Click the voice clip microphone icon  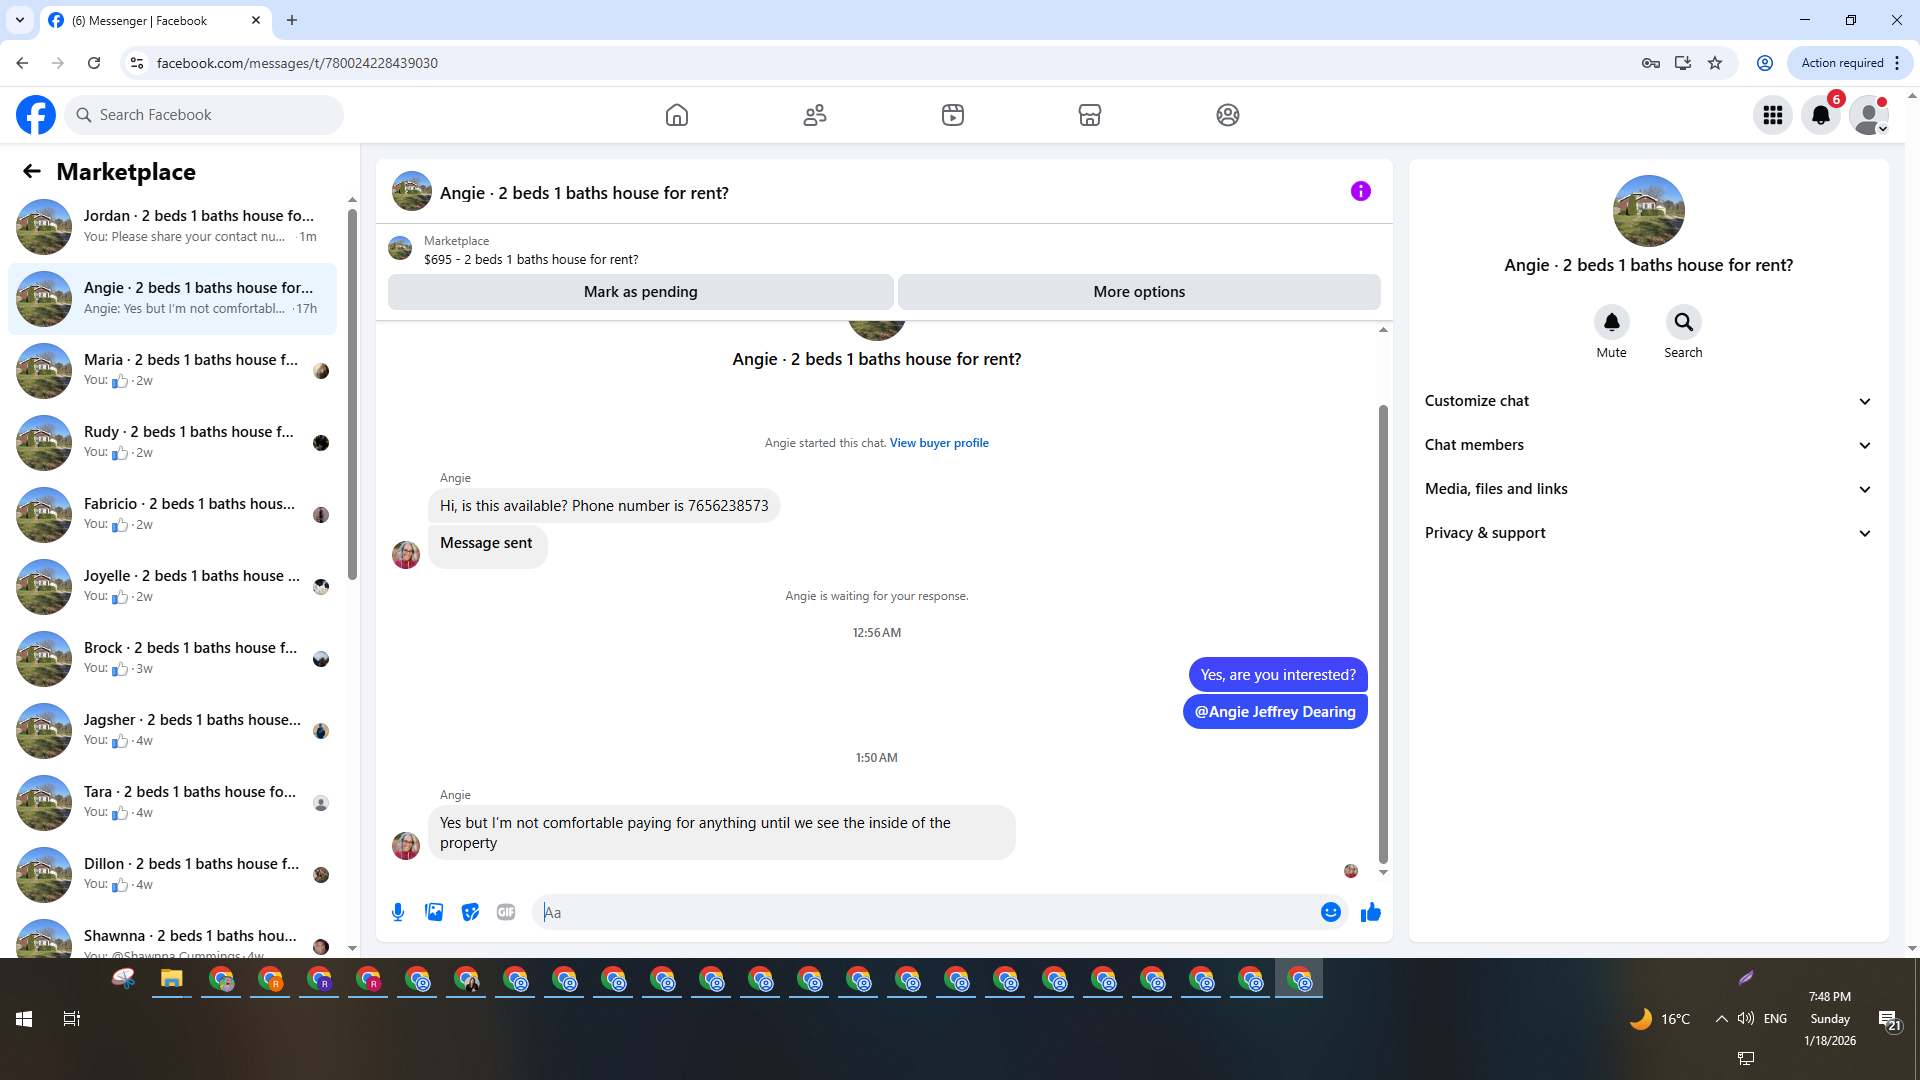398,912
